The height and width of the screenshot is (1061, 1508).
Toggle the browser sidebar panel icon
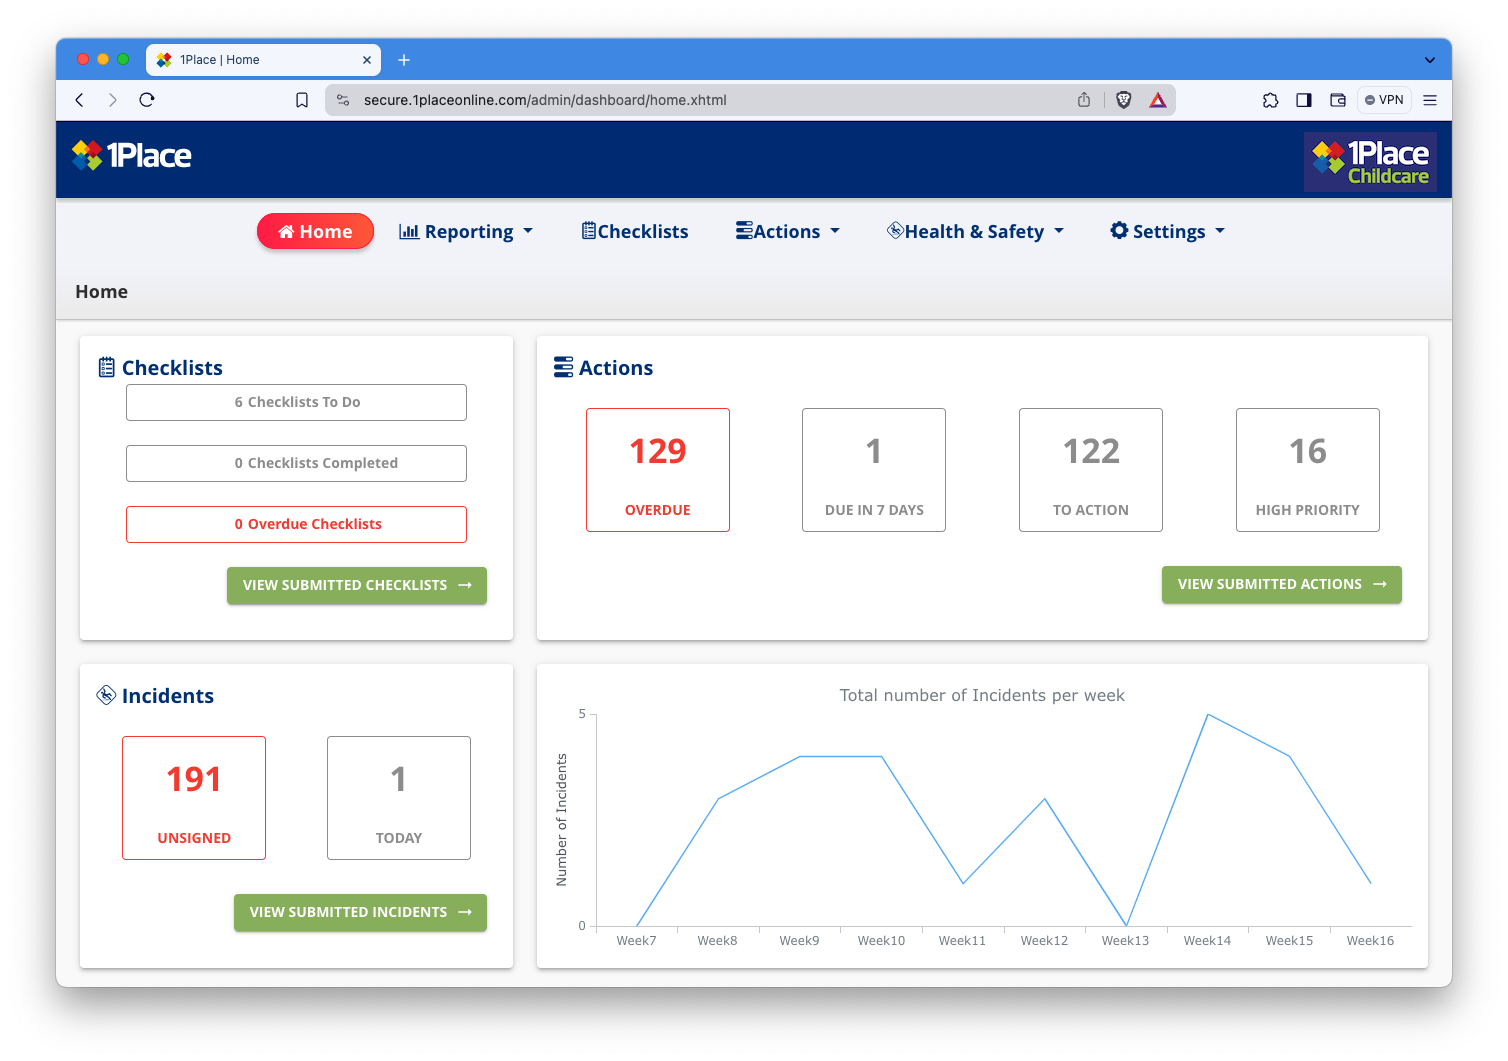click(x=1304, y=100)
